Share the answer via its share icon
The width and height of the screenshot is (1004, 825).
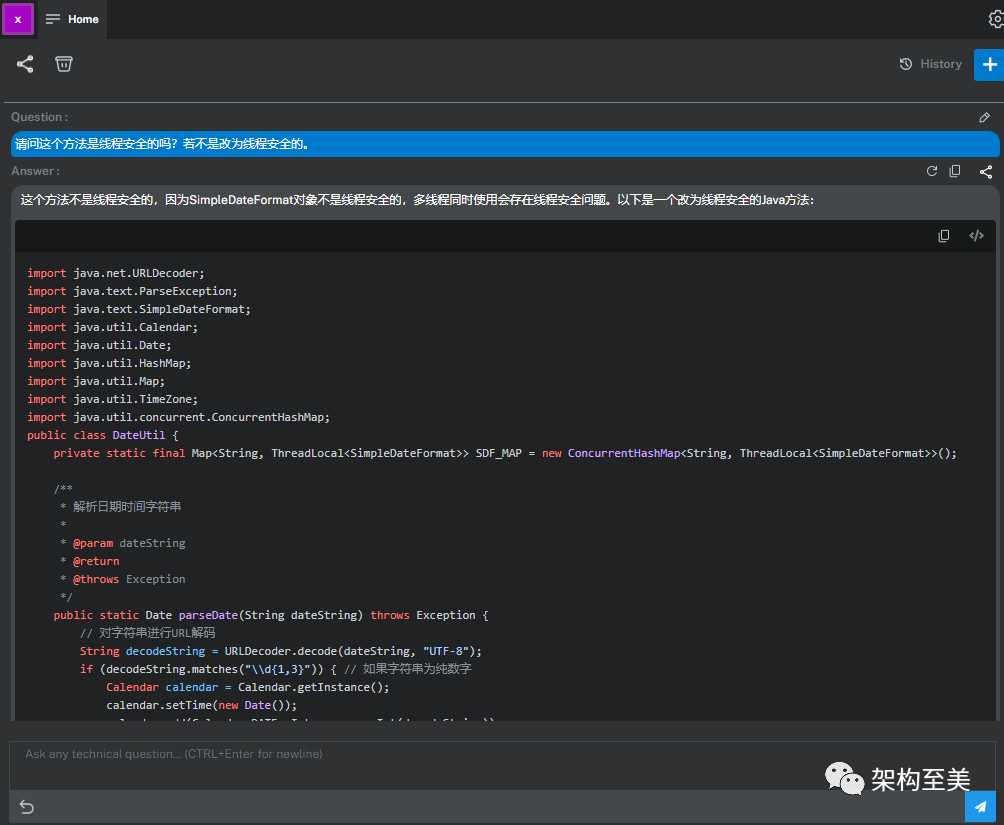[x=985, y=171]
